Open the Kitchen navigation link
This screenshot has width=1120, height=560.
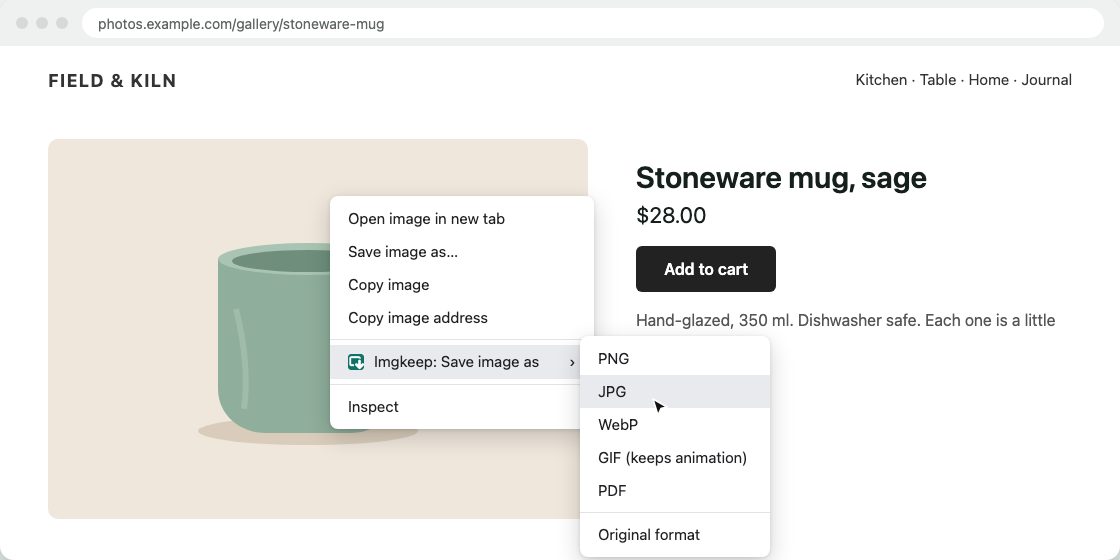pyautogui.click(x=881, y=80)
